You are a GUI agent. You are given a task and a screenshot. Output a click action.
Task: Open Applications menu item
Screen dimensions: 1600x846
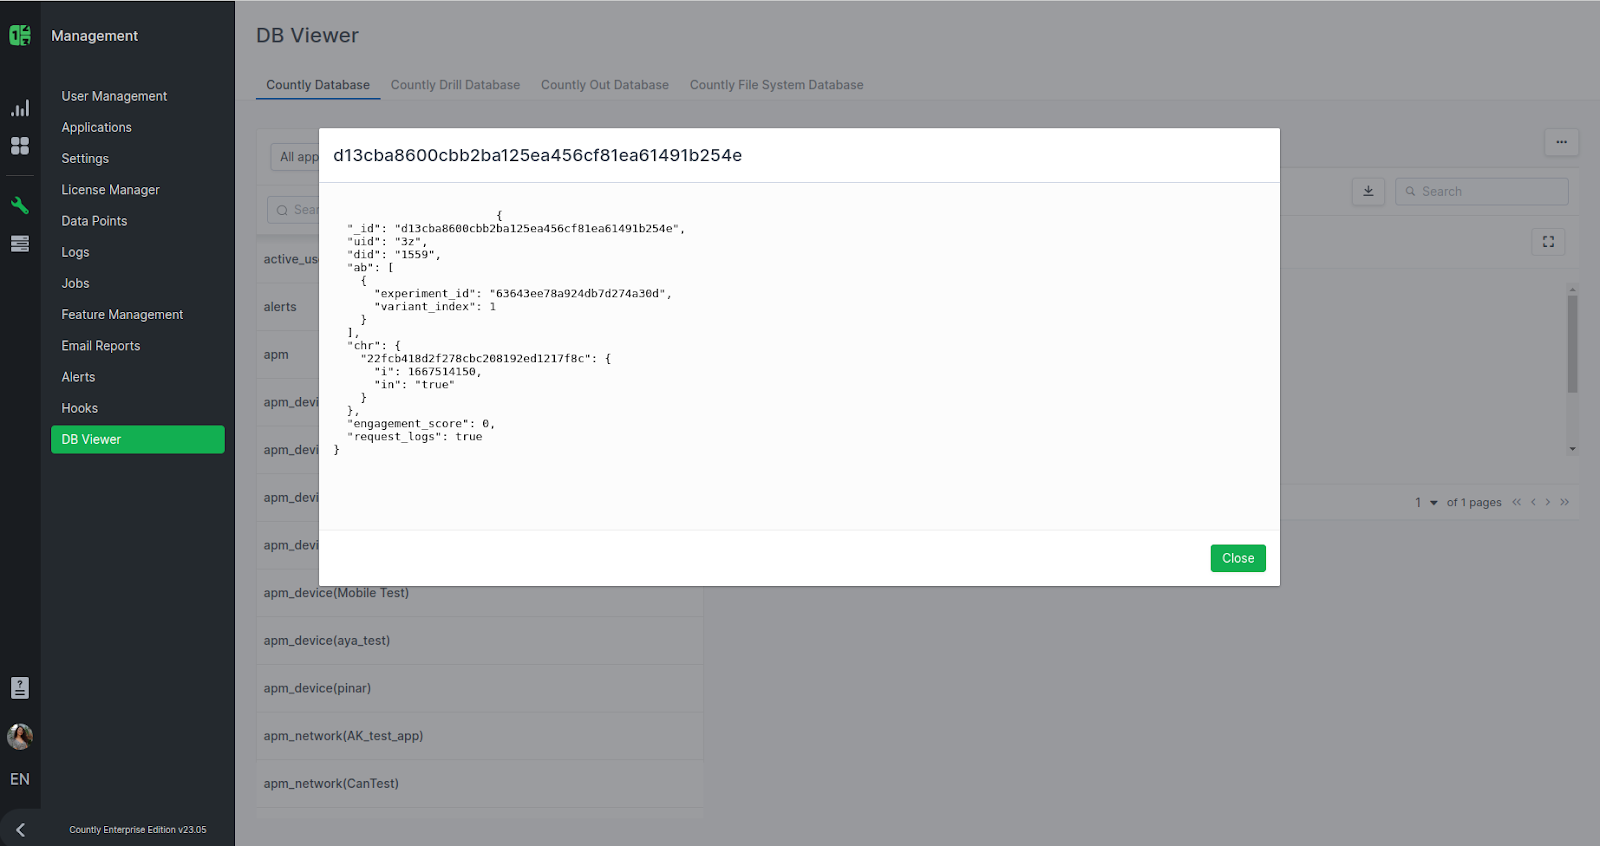(x=96, y=127)
